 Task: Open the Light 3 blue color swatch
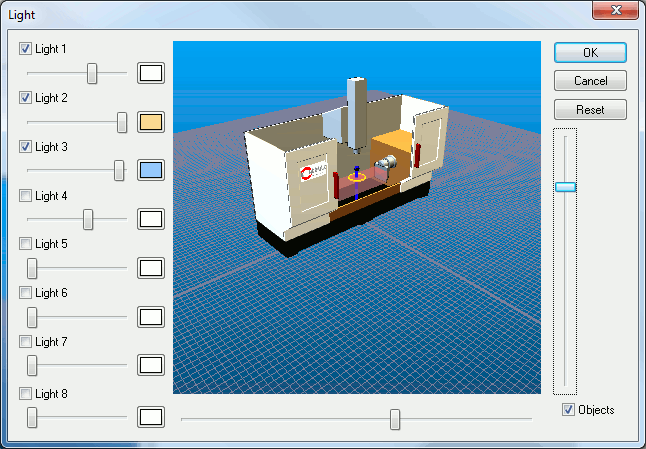coord(151,171)
